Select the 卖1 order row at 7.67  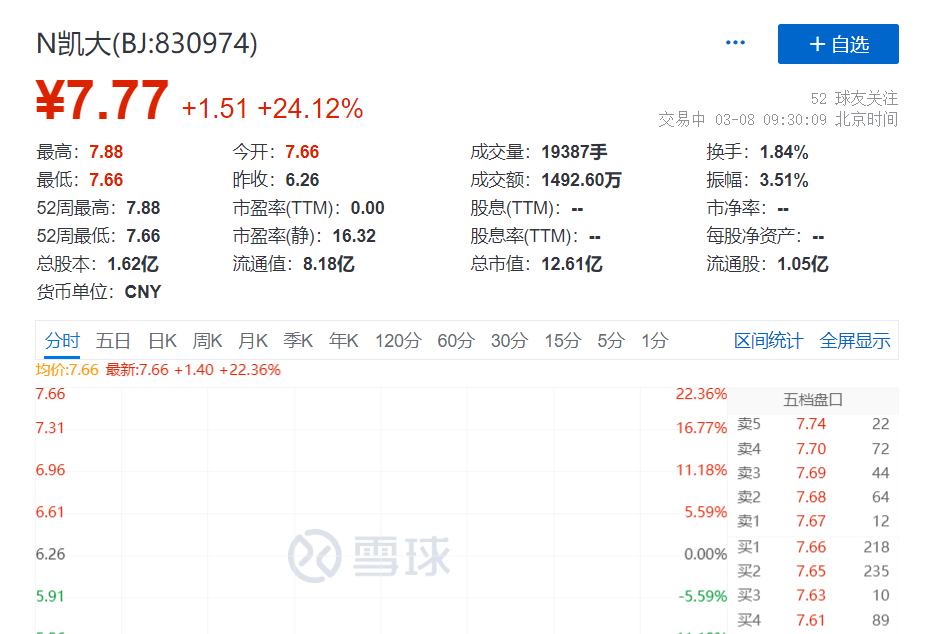point(813,522)
